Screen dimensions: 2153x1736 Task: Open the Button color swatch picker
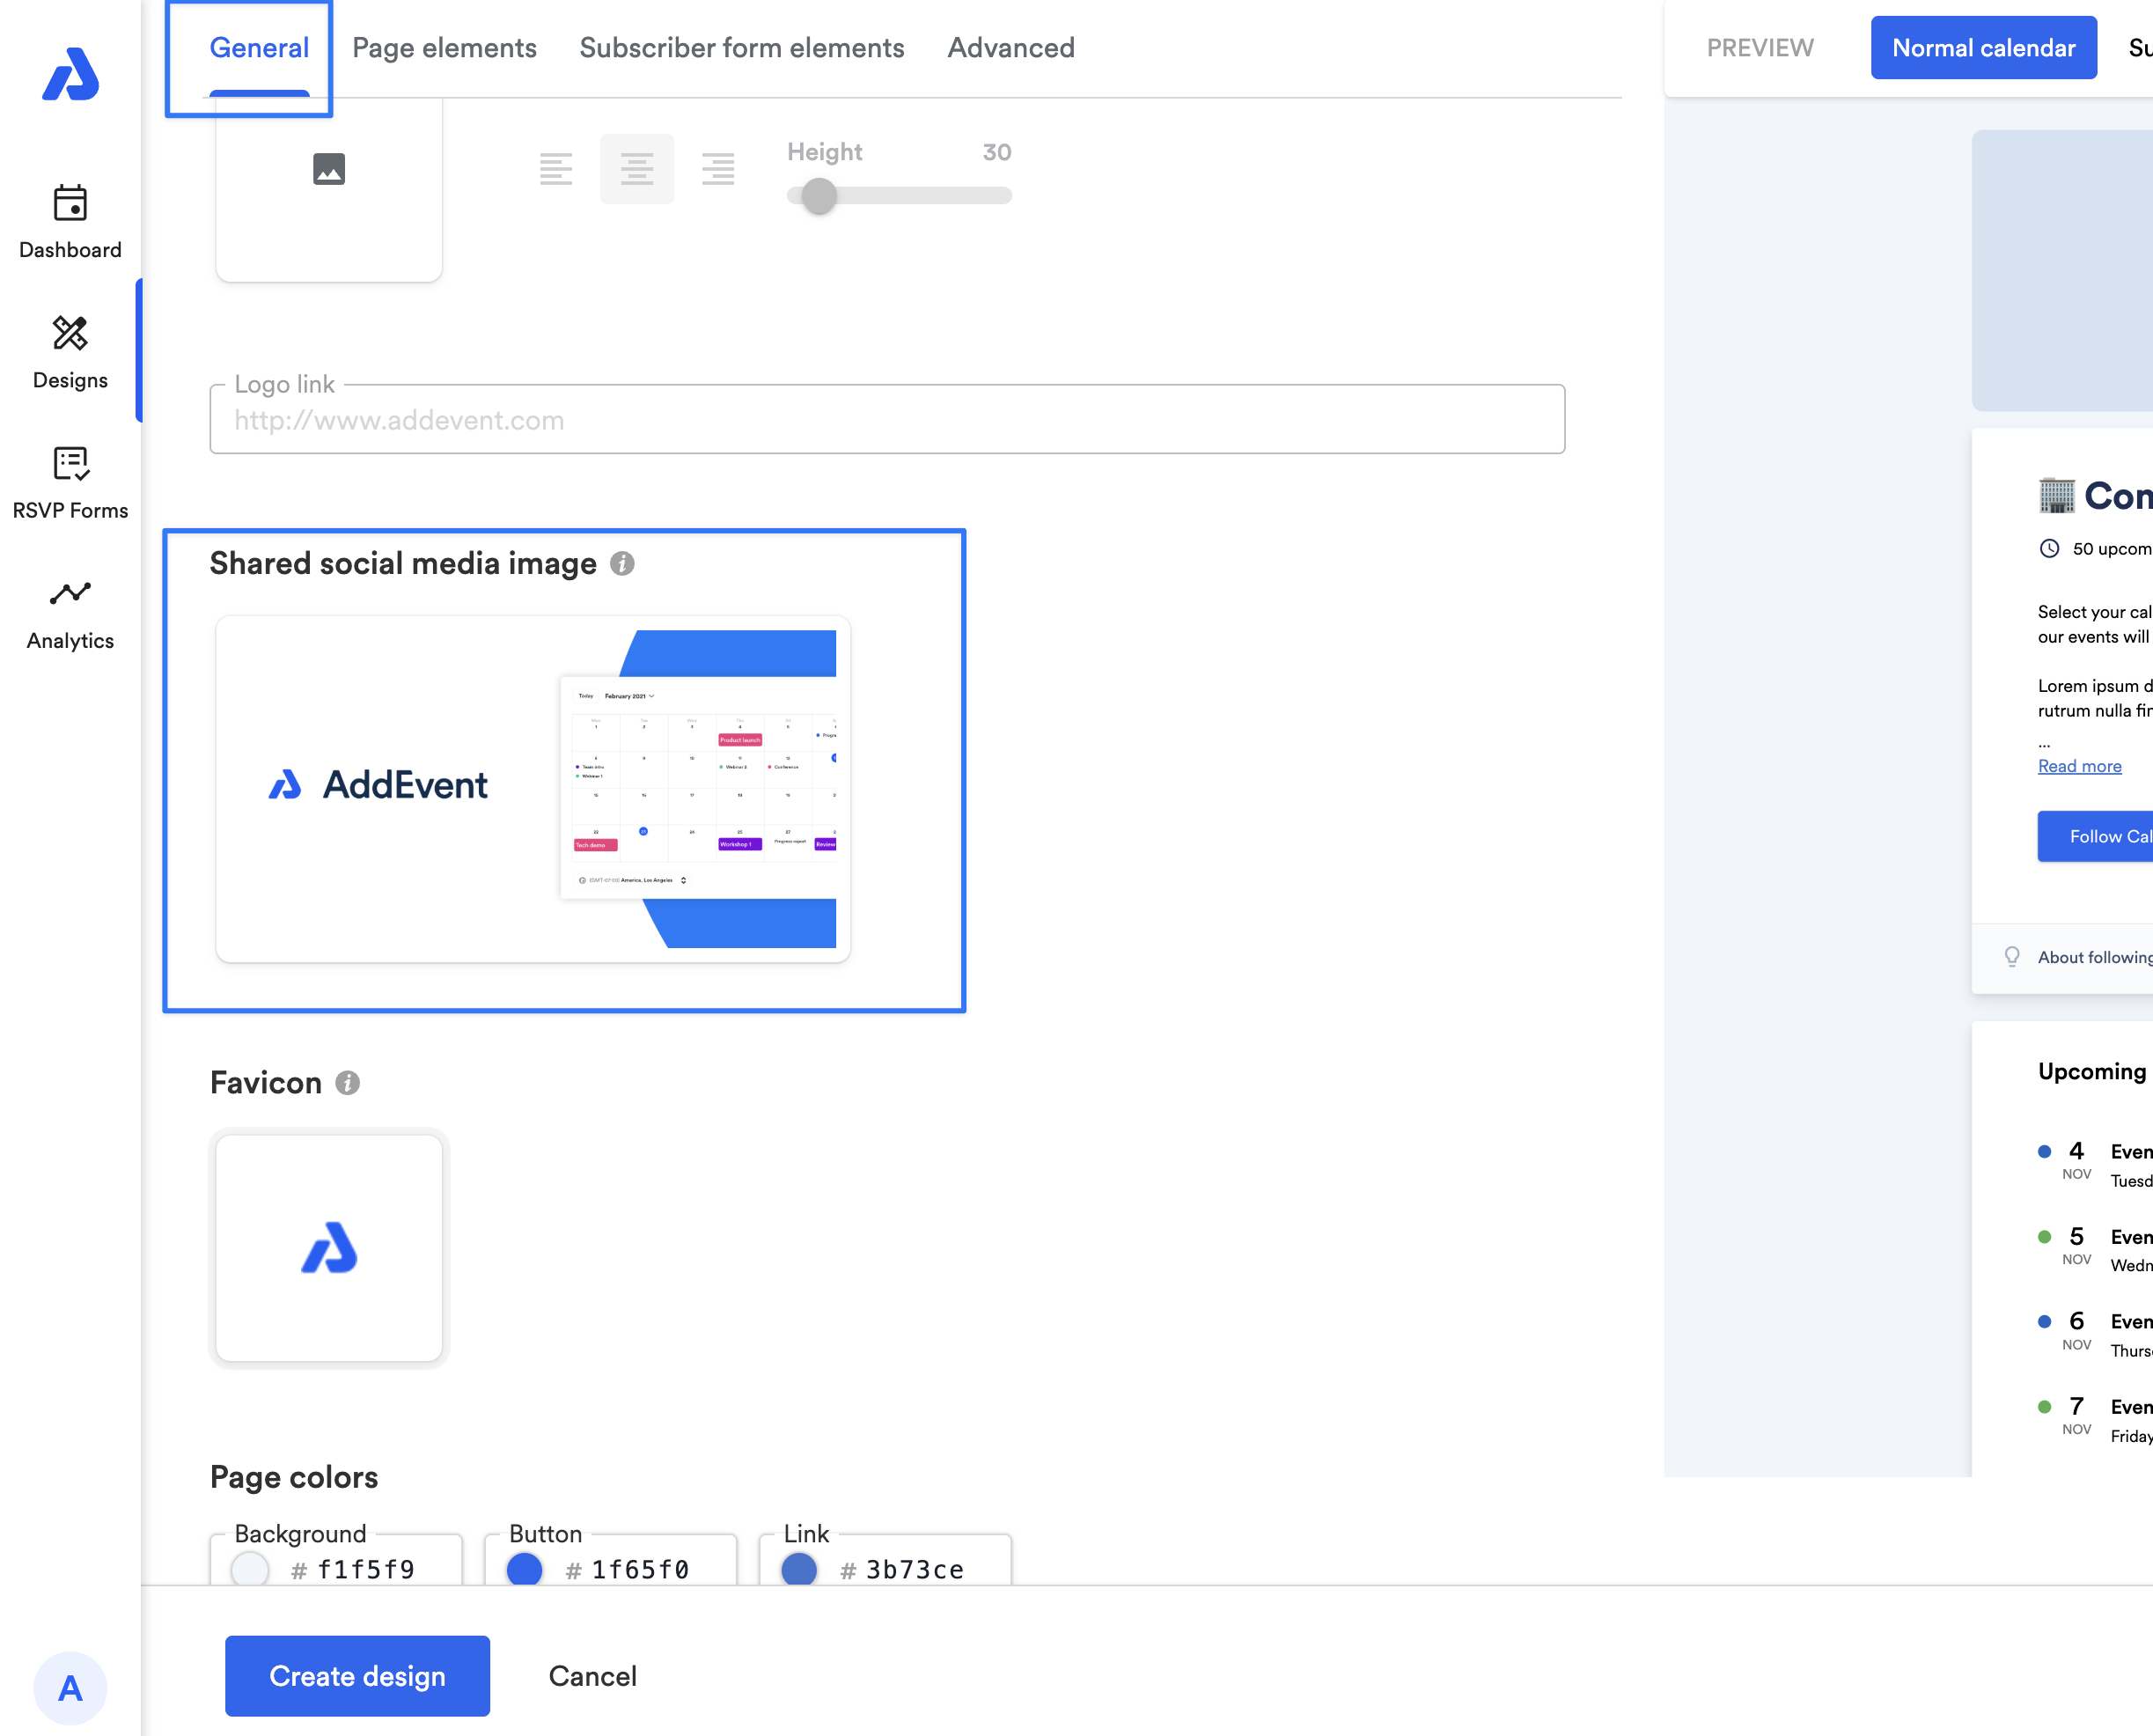pyautogui.click(x=525, y=1569)
